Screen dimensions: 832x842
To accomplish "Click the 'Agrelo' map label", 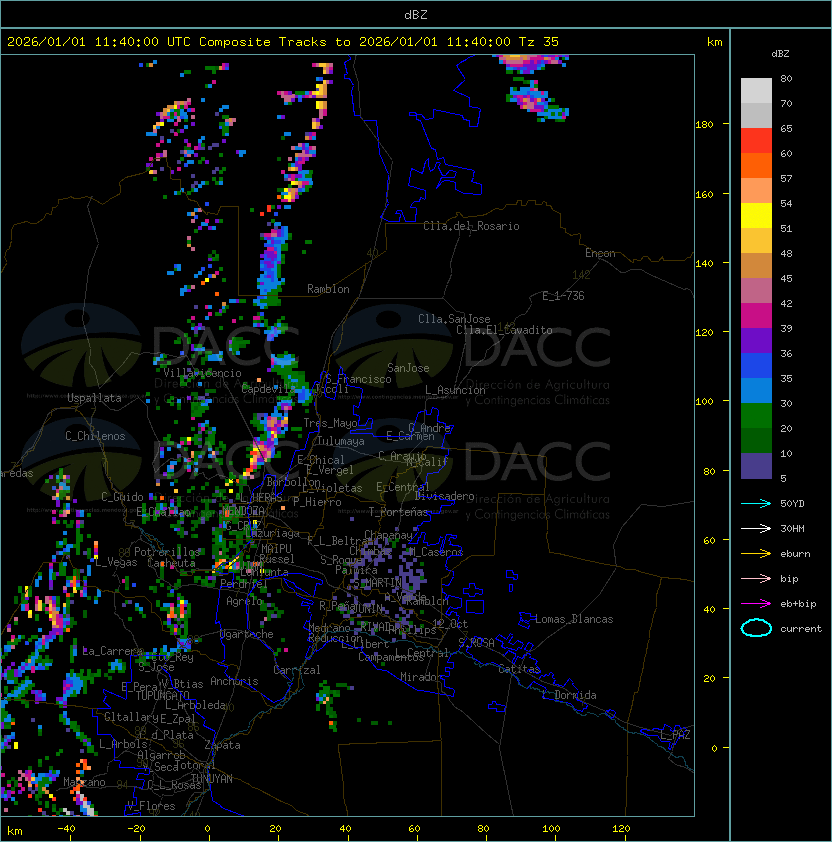I will [244, 601].
